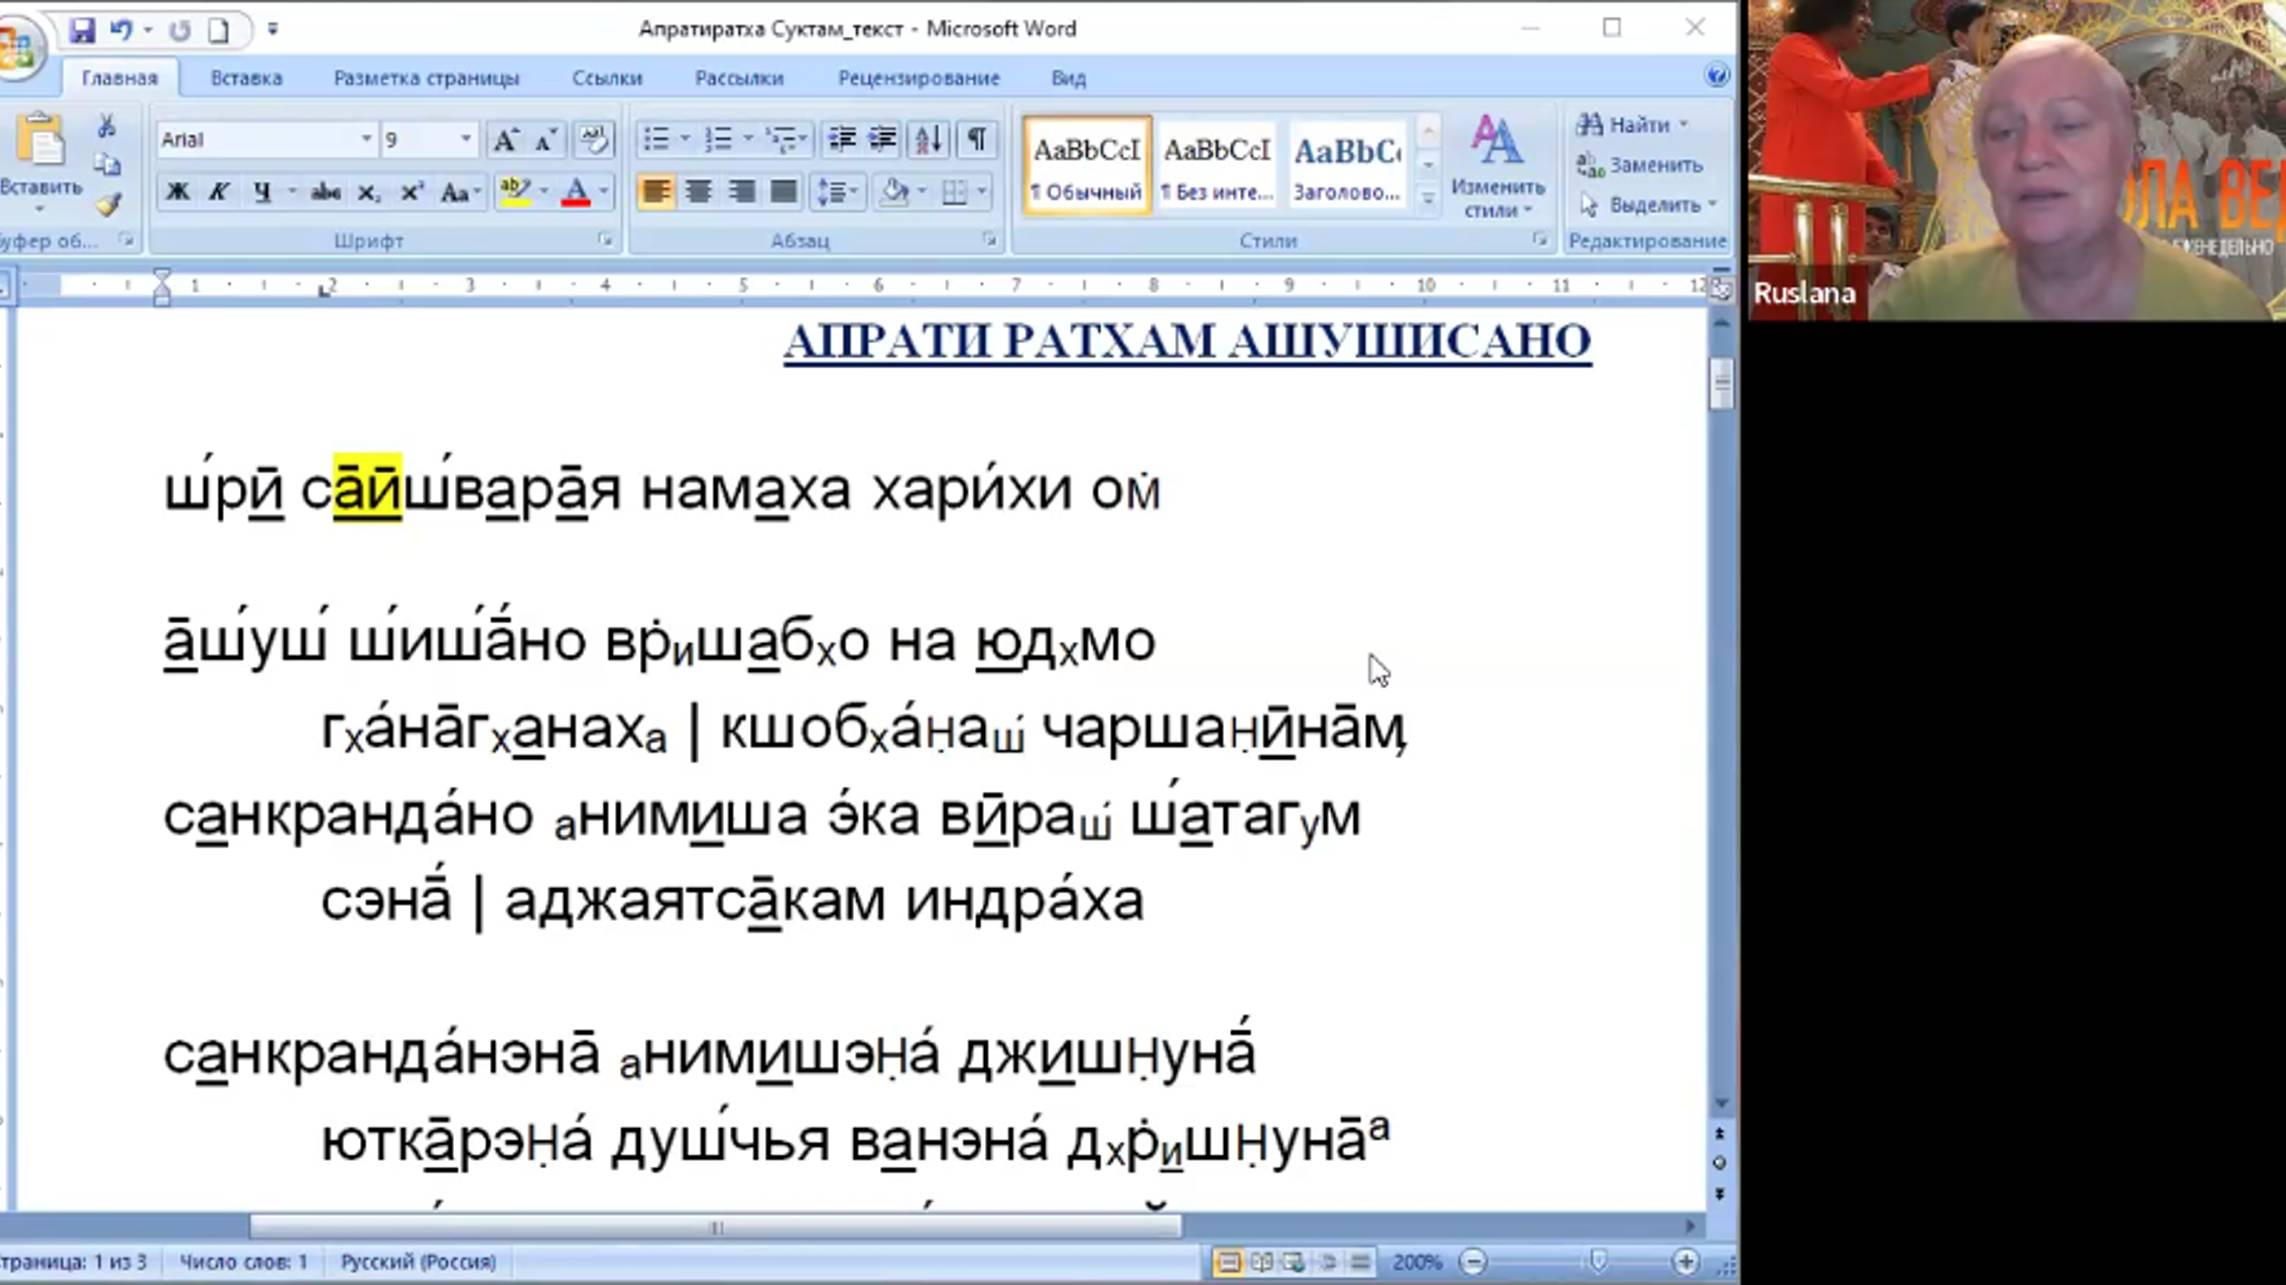The width and height of the screenshot is (2286, 1285).
Task: Show paragraph marks with pilcrow icon
Action: click(976, 139)
